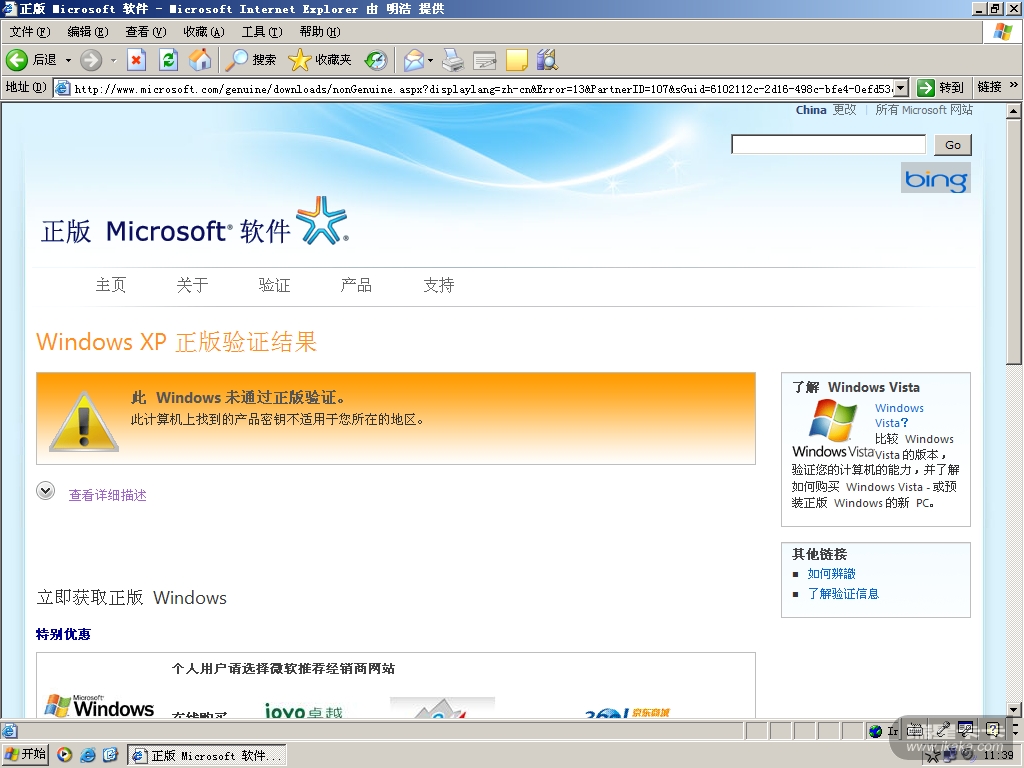The width and height of the screenshot is (1024, 768).
Task: Click the scrollbar down arrow
Action: [1014, 710]
